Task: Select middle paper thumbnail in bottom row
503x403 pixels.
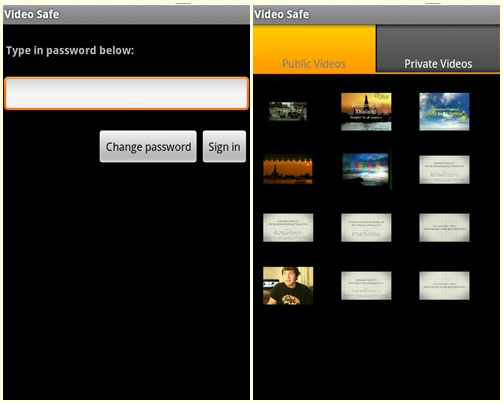Action: 366,286
